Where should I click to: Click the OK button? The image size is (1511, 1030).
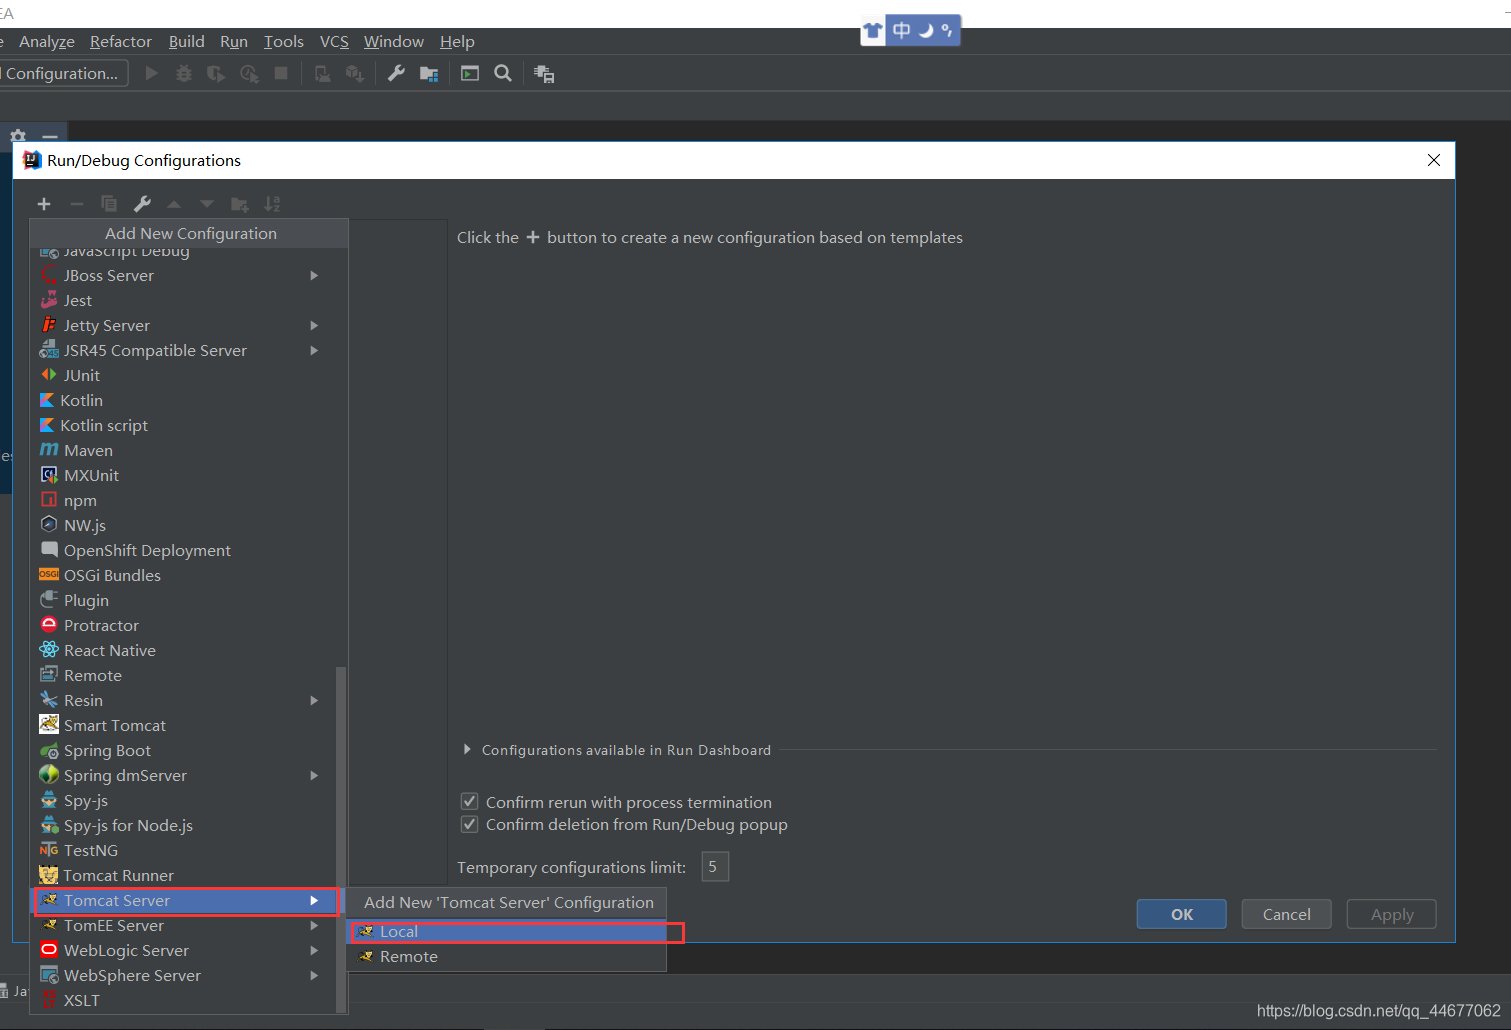[x=1182, y=914]
